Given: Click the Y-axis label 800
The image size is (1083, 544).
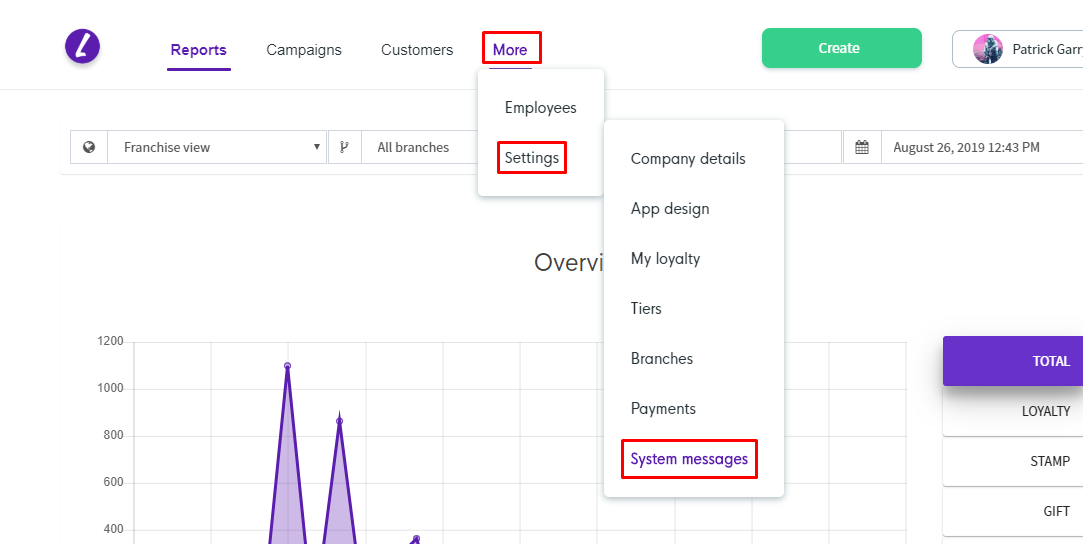Looking at the screenshot, I should click(x=113, y=436).
